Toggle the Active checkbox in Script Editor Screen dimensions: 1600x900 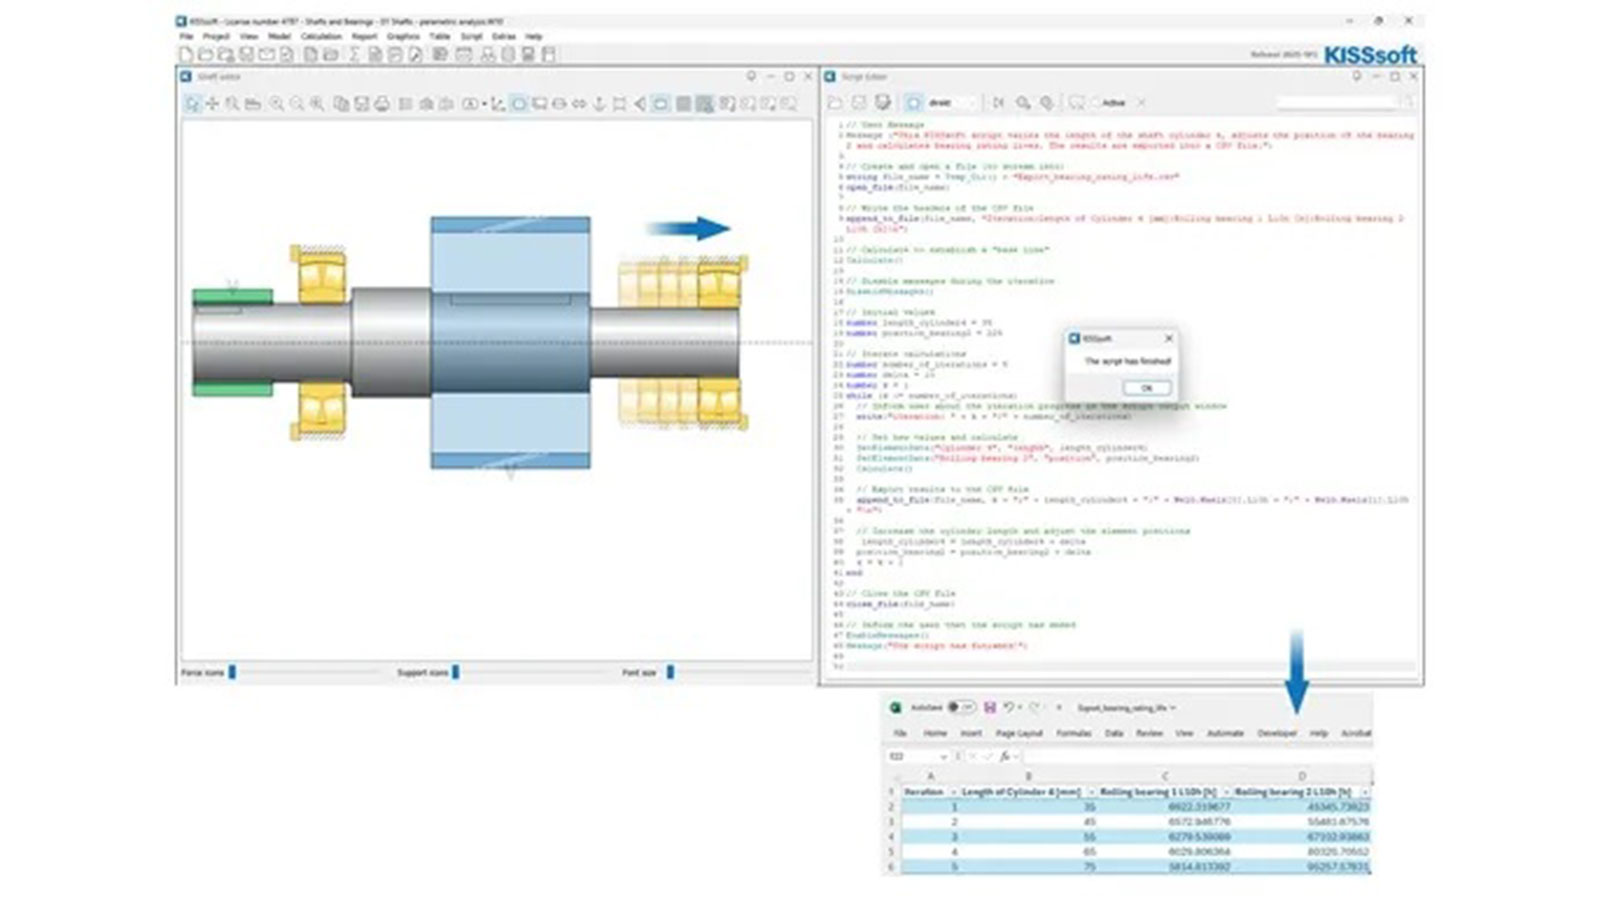pos(1096,103)
